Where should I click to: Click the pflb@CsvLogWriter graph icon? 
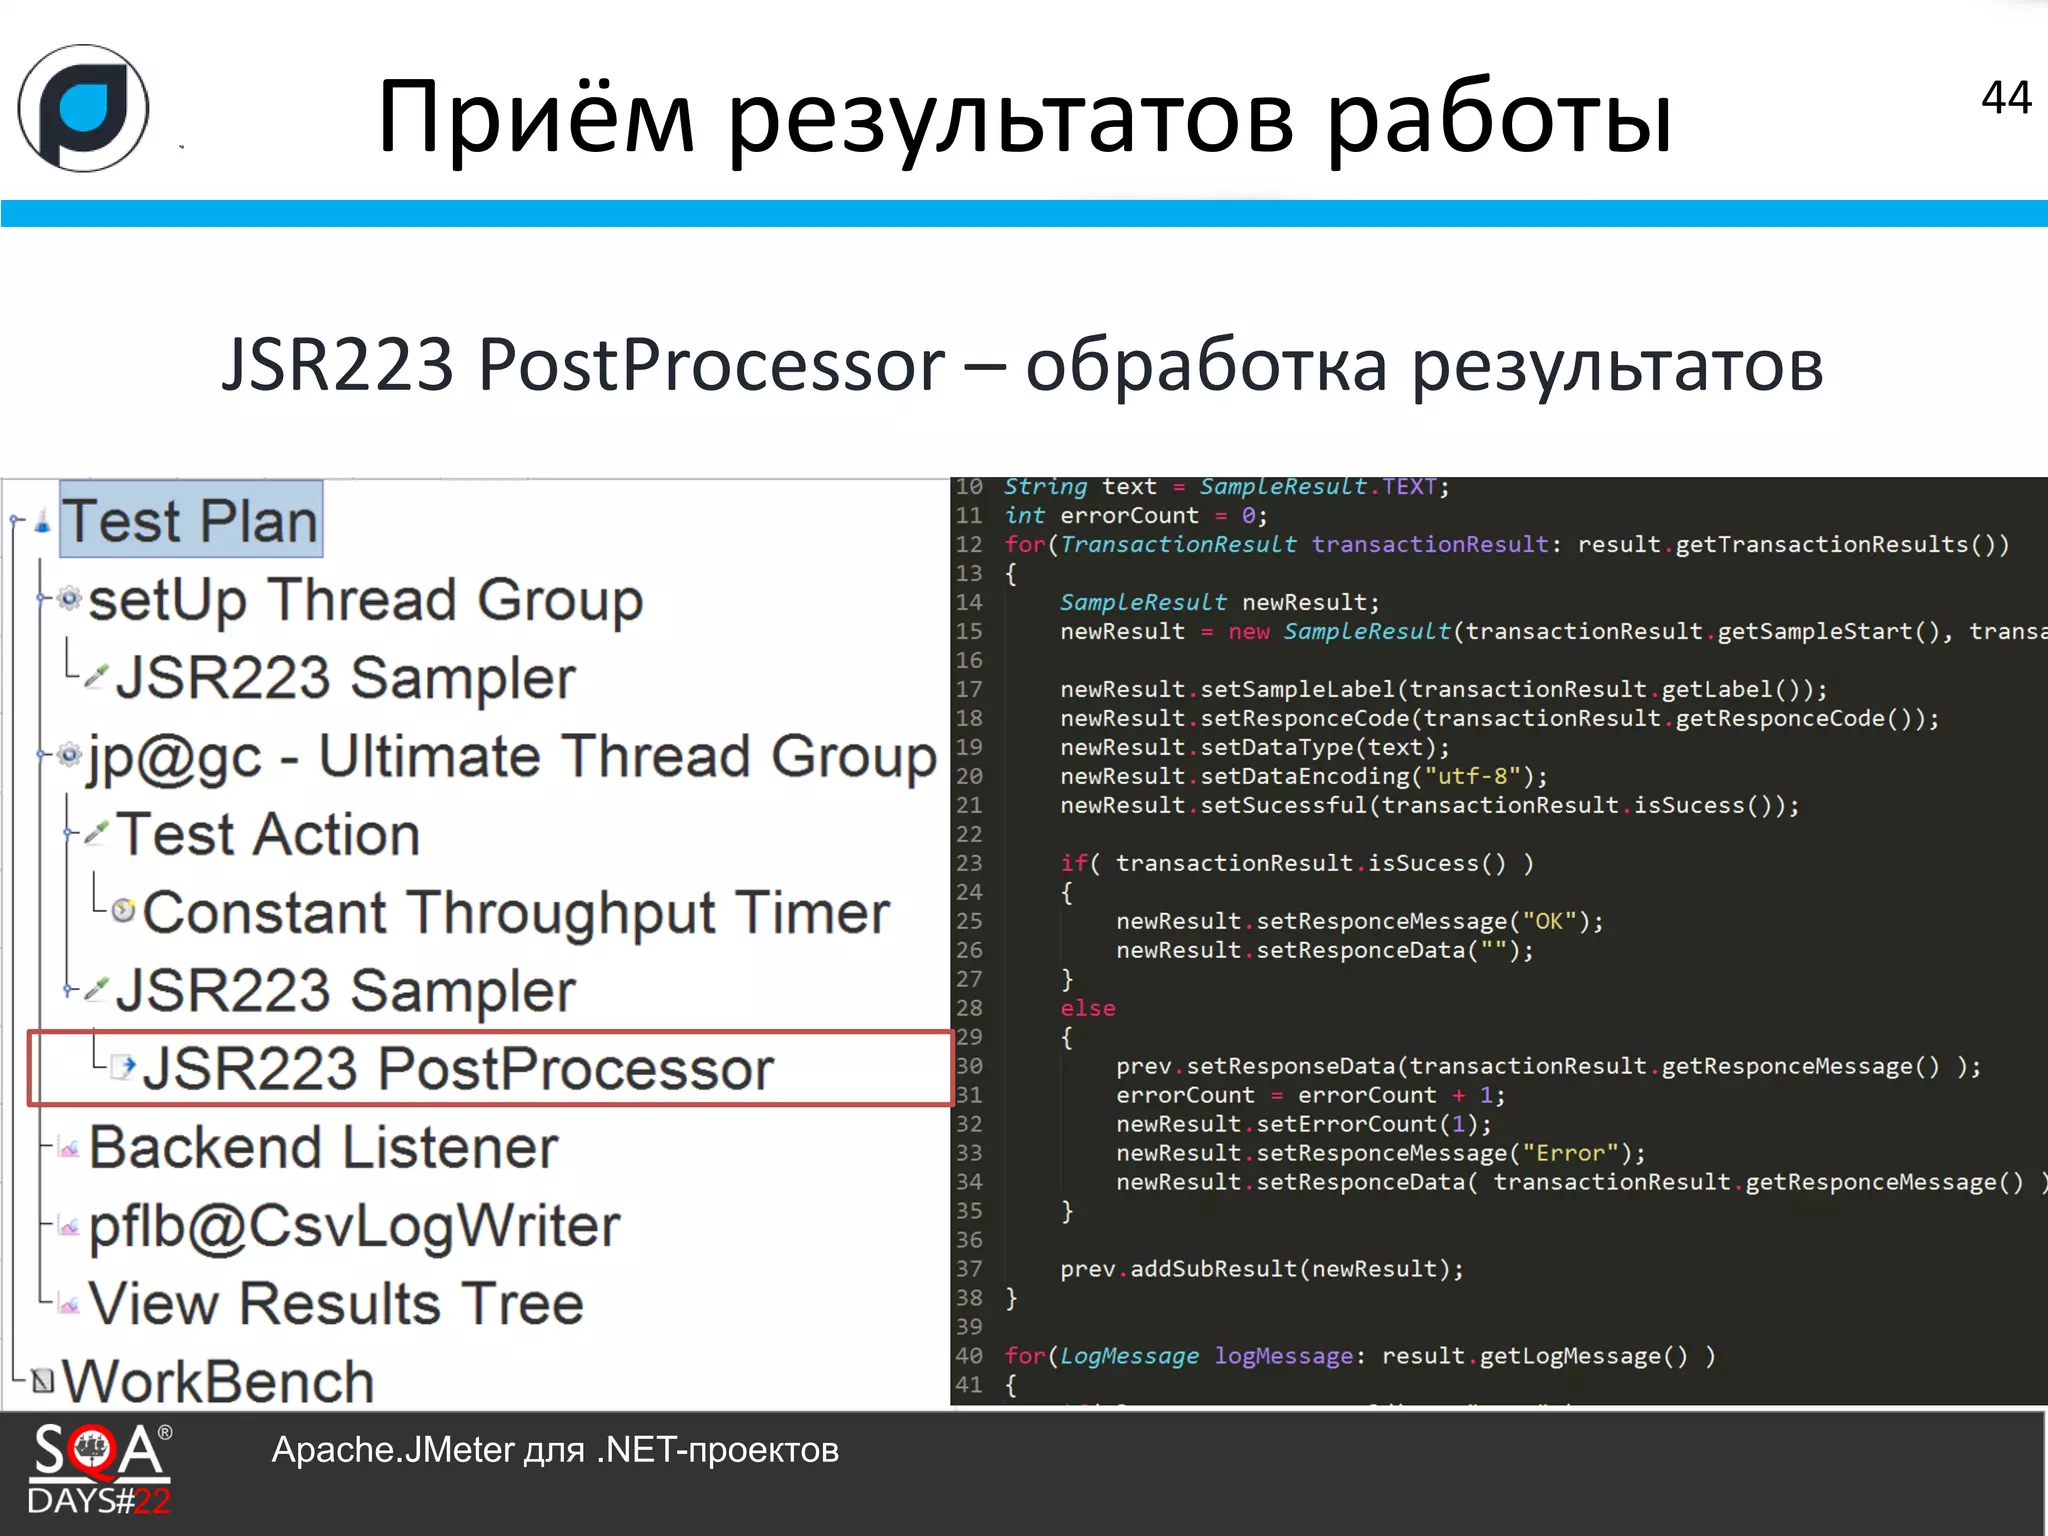pos(69,1225)
